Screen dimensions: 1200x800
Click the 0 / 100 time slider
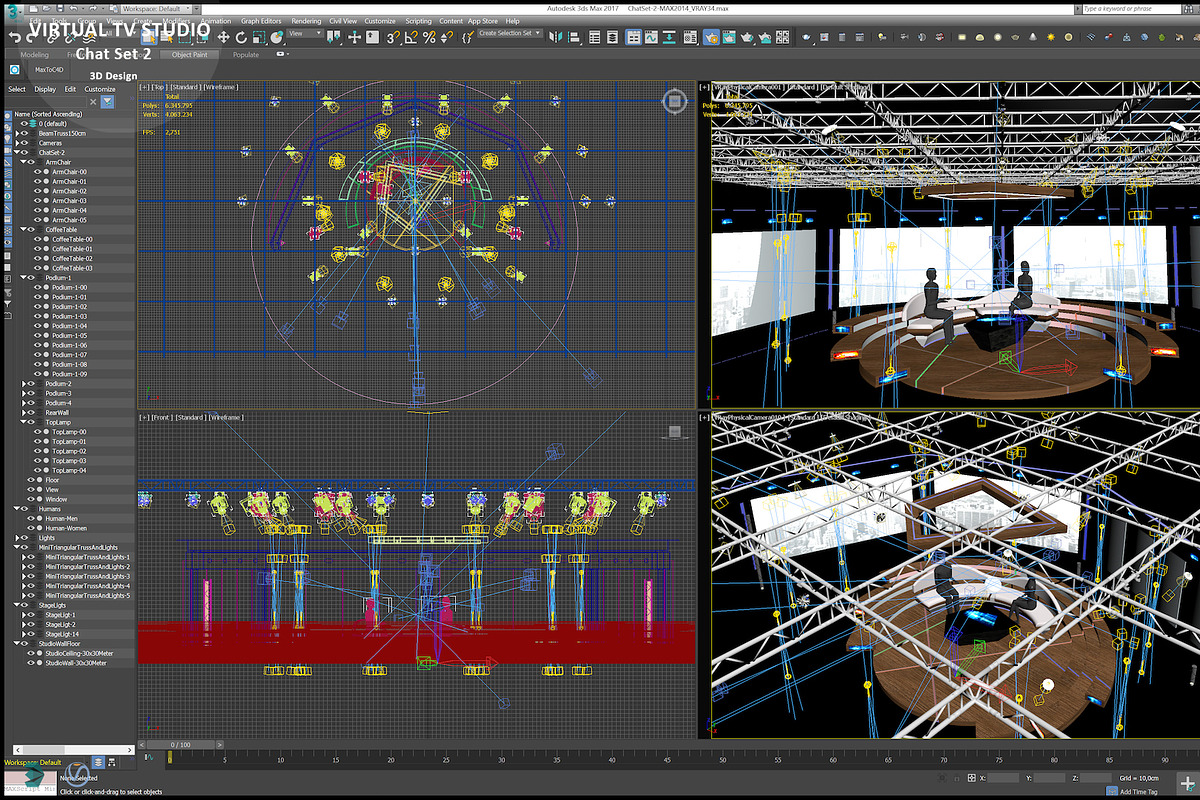coord(179,745)
